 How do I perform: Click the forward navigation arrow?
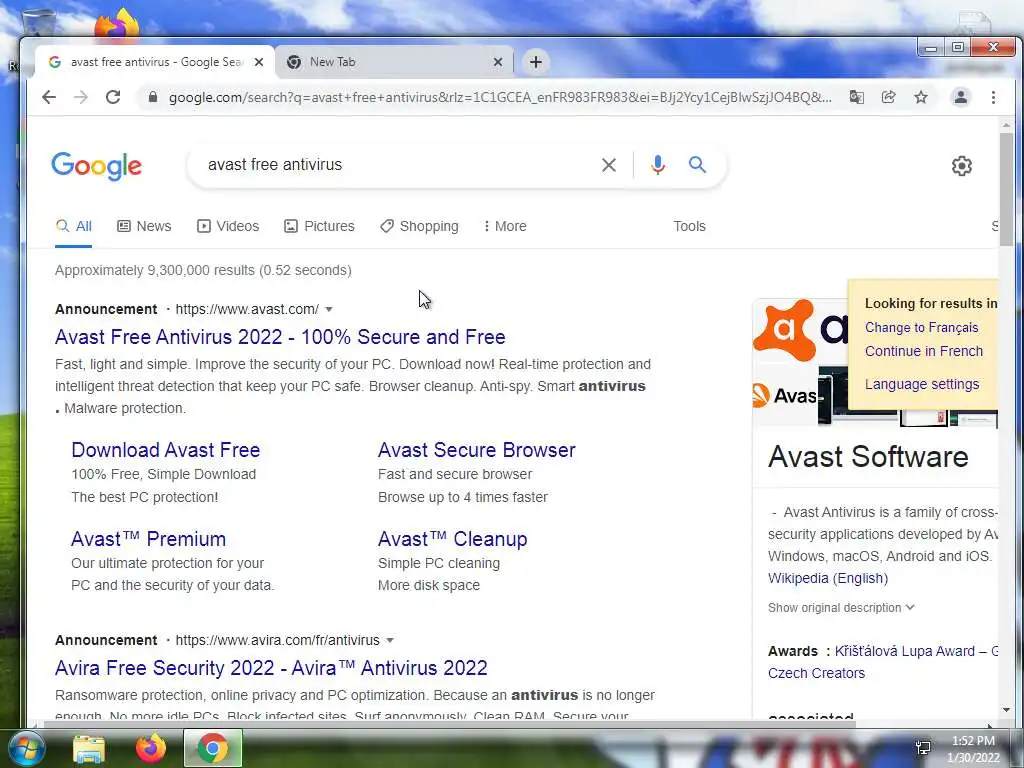[x=81, y=97]
